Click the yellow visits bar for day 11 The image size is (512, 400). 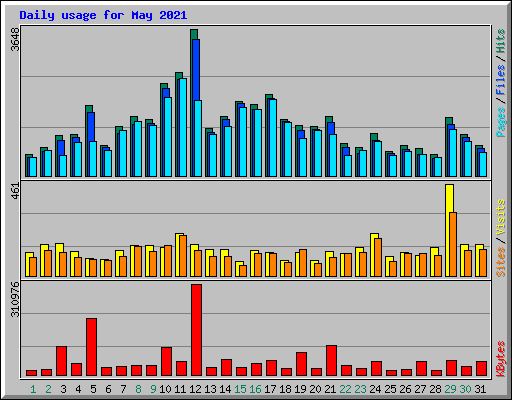pyautogui.click(x=179, y=255)
